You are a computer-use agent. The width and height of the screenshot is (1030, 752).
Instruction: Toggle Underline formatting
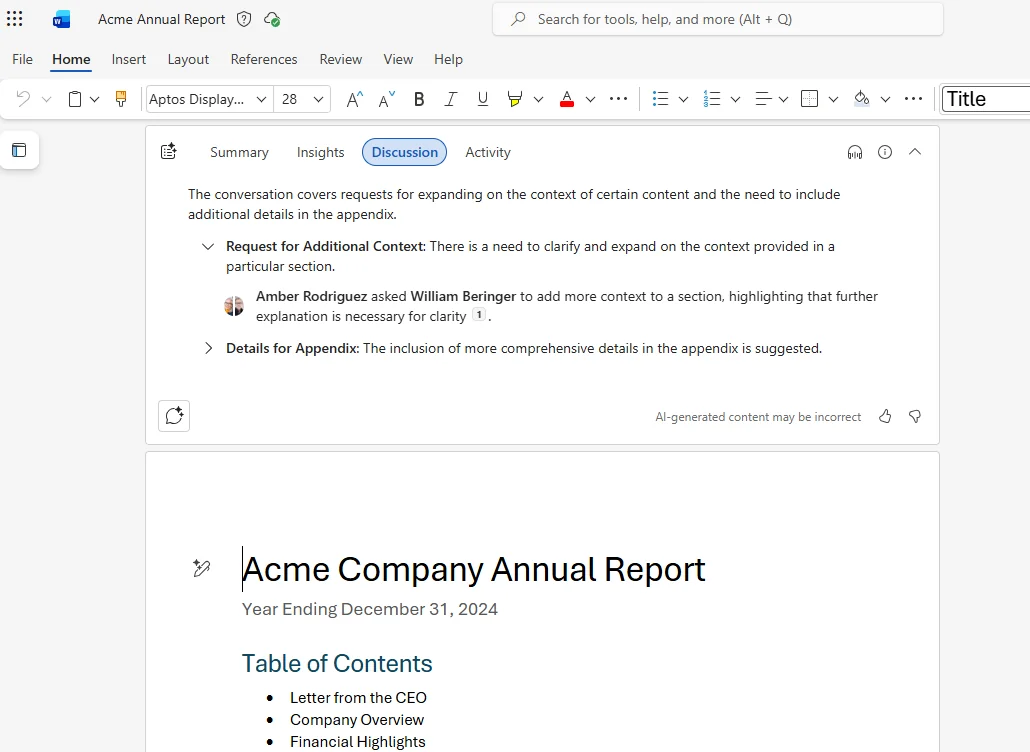[483, 99]
